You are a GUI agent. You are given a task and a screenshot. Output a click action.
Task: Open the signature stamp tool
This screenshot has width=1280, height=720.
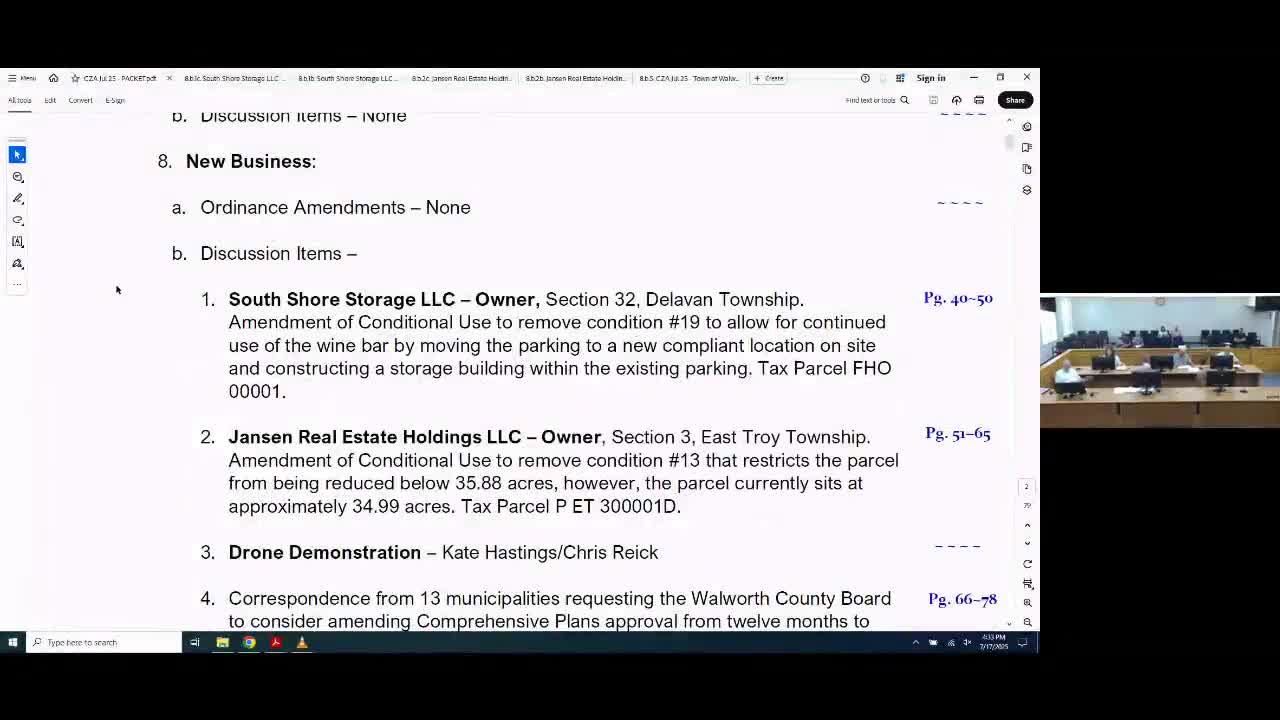pyautogui.click(x=17, y=264)
